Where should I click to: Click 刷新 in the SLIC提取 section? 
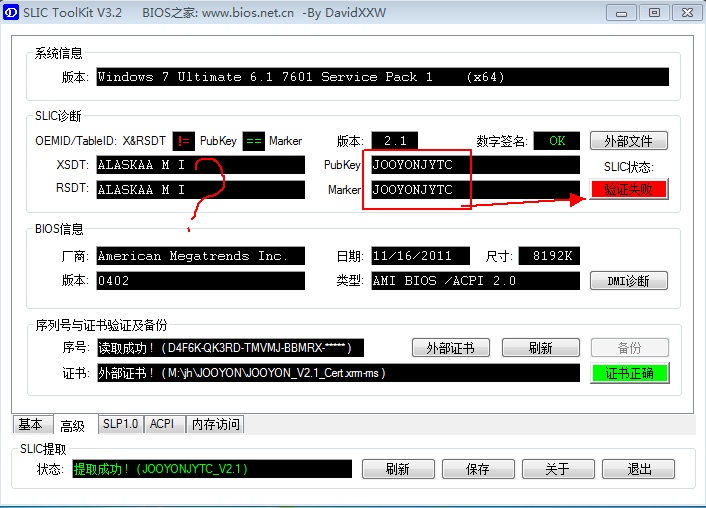point(397,469)
